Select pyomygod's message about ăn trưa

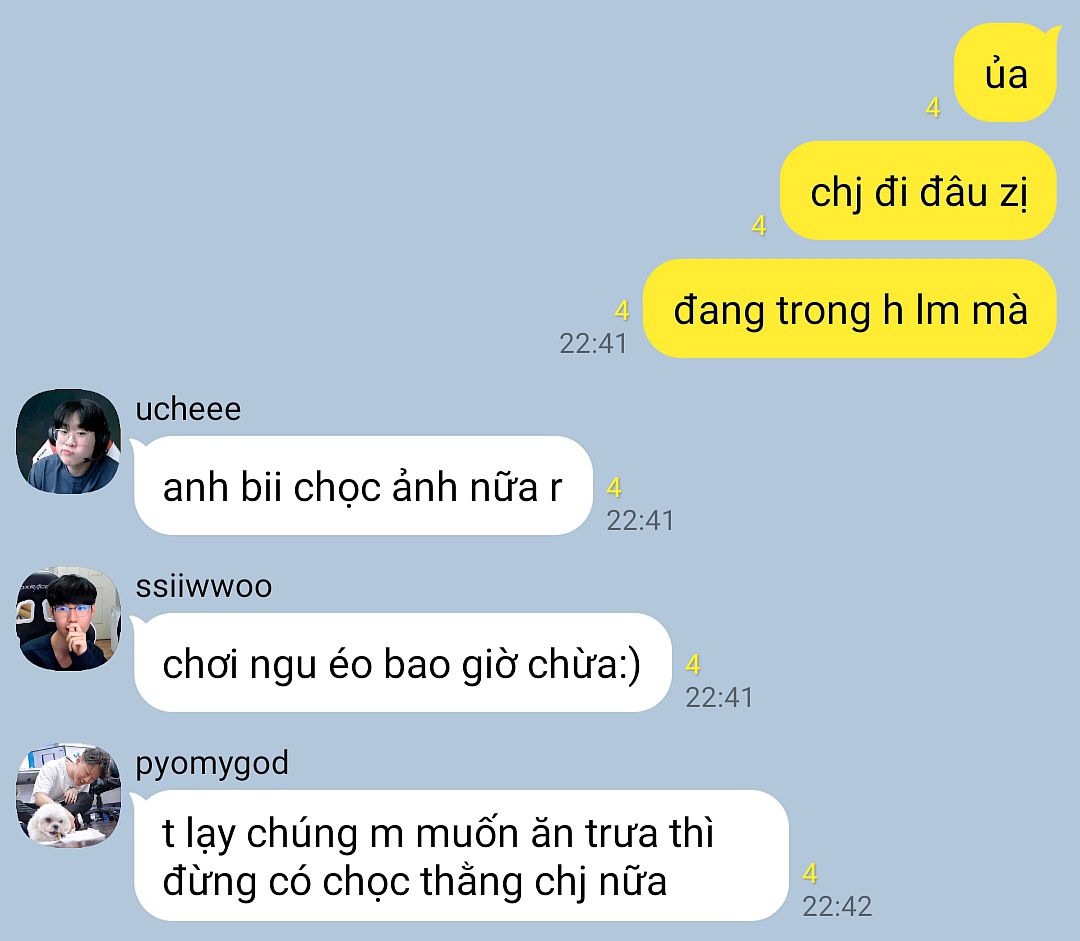(460, 856)
